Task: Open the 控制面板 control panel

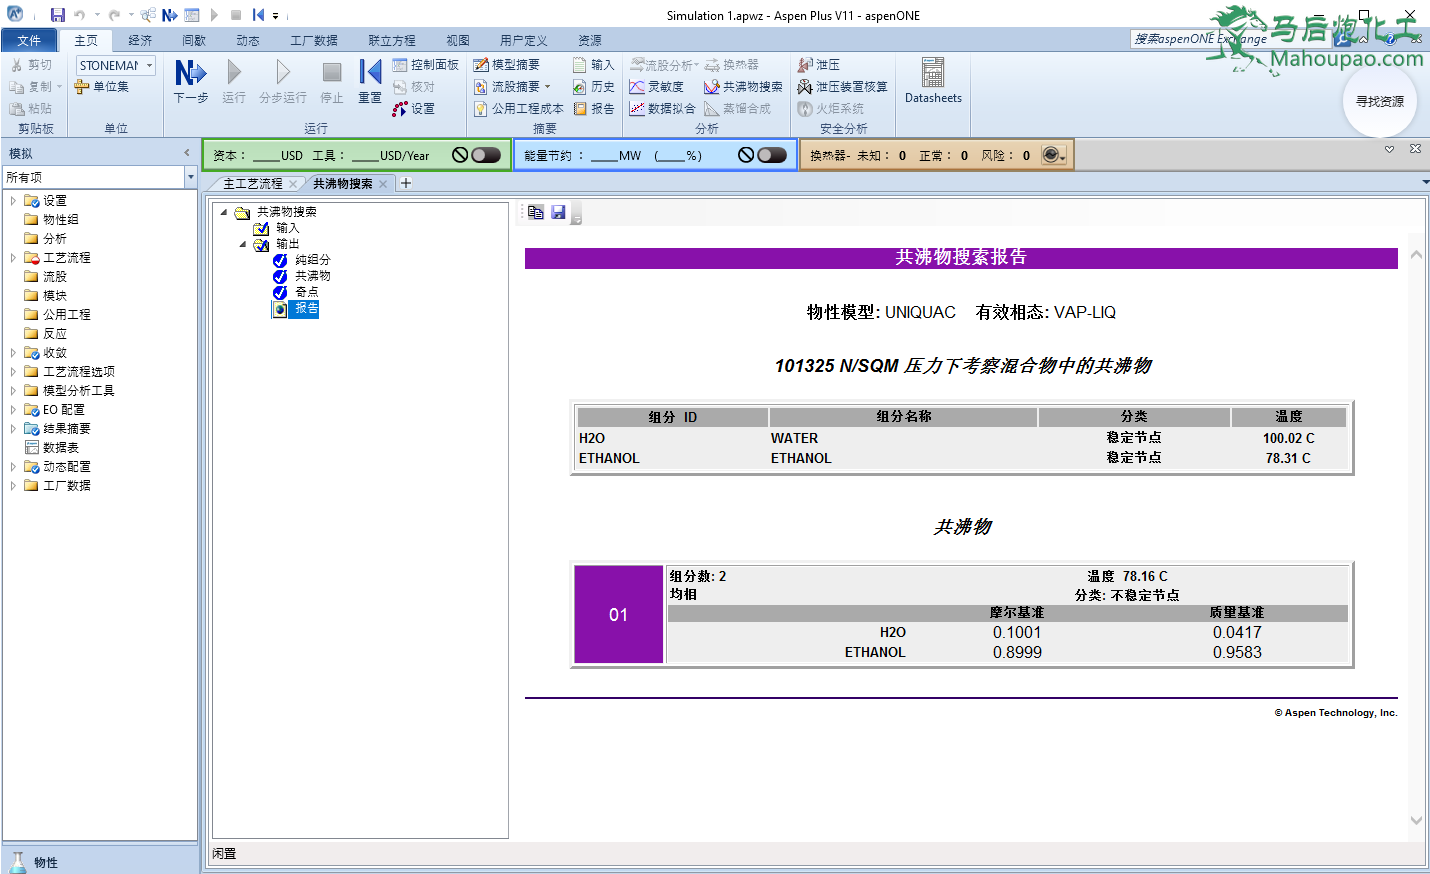Action: point(426,65)
